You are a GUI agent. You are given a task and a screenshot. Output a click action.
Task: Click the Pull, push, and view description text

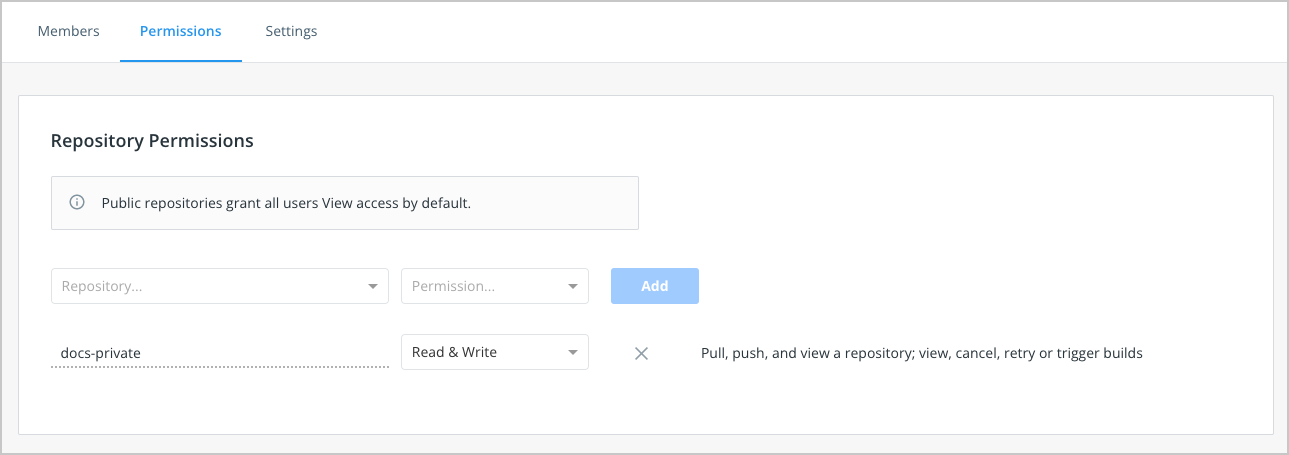coord(921,353)
